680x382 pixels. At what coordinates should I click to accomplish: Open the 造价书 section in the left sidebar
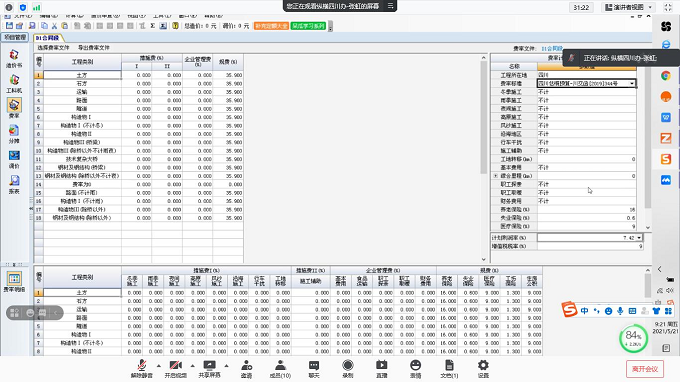14,59
